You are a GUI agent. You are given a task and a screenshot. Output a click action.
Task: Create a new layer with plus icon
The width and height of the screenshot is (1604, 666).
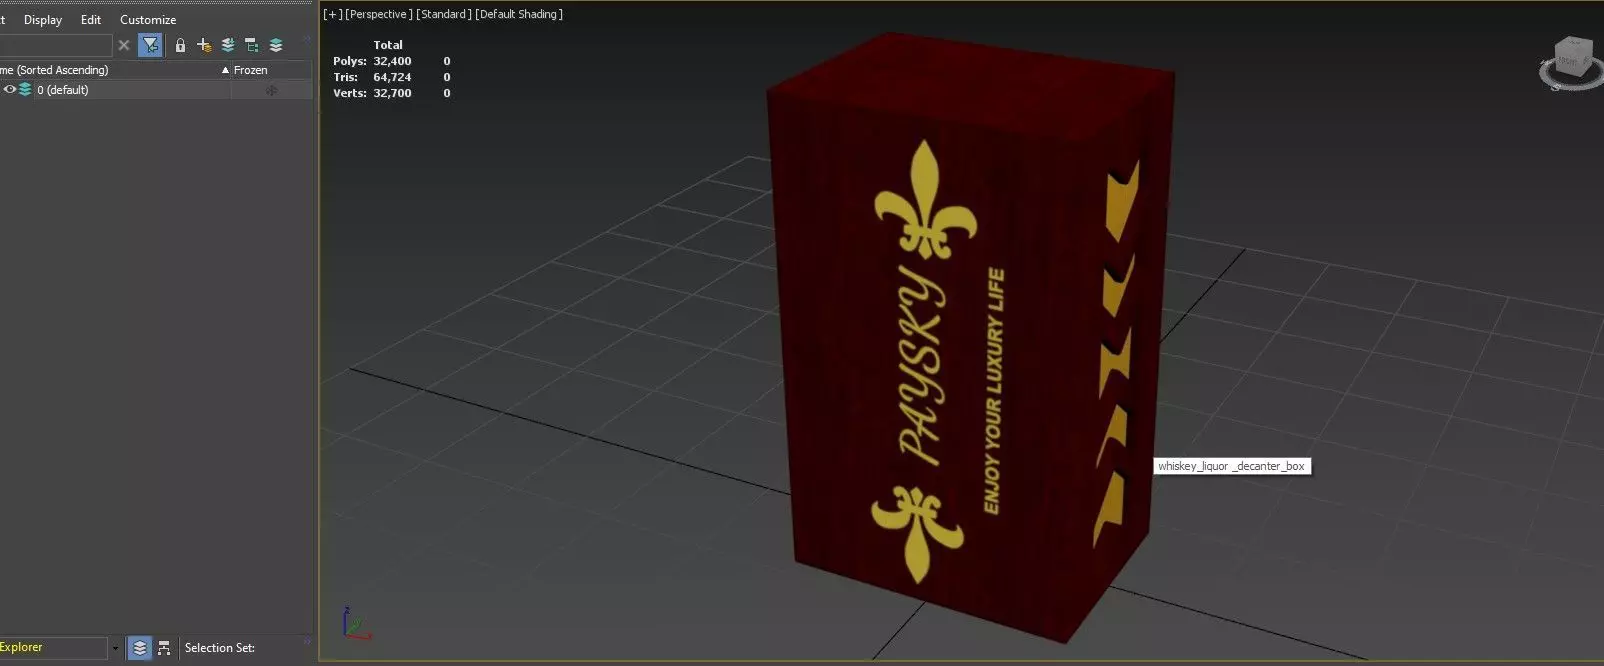(x=204, y=45)
